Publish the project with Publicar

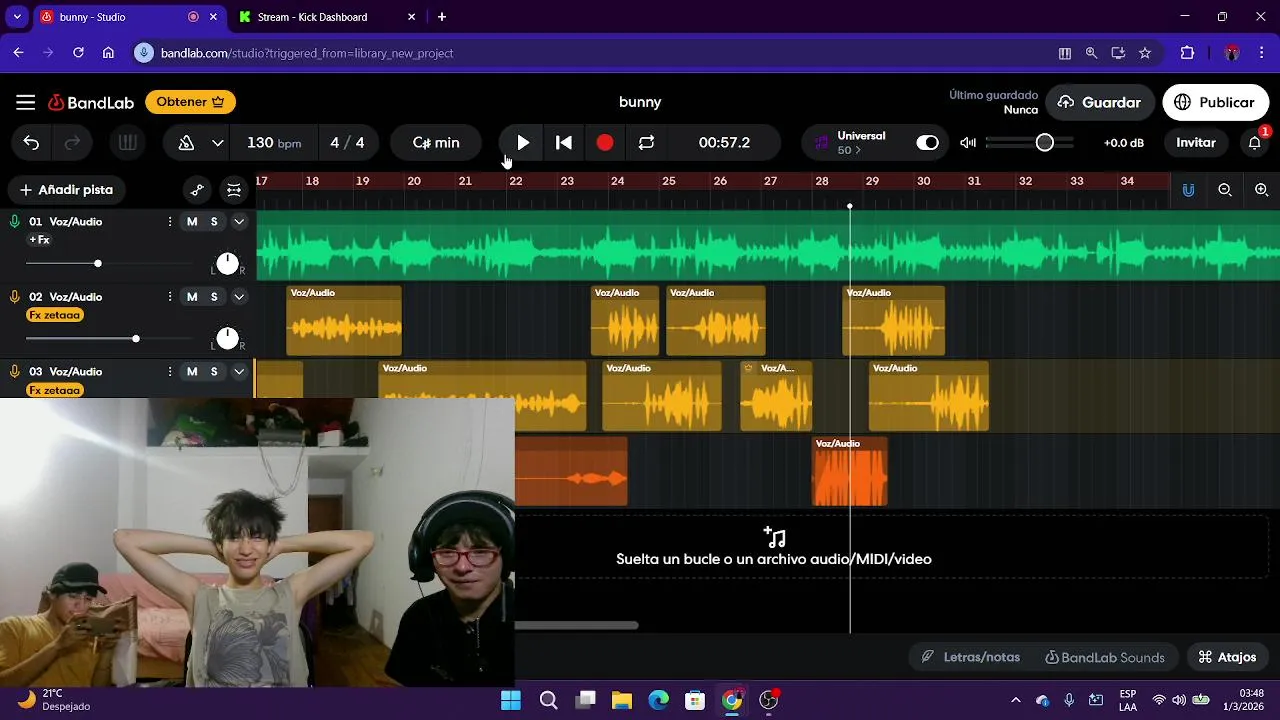click(1215, 102)
